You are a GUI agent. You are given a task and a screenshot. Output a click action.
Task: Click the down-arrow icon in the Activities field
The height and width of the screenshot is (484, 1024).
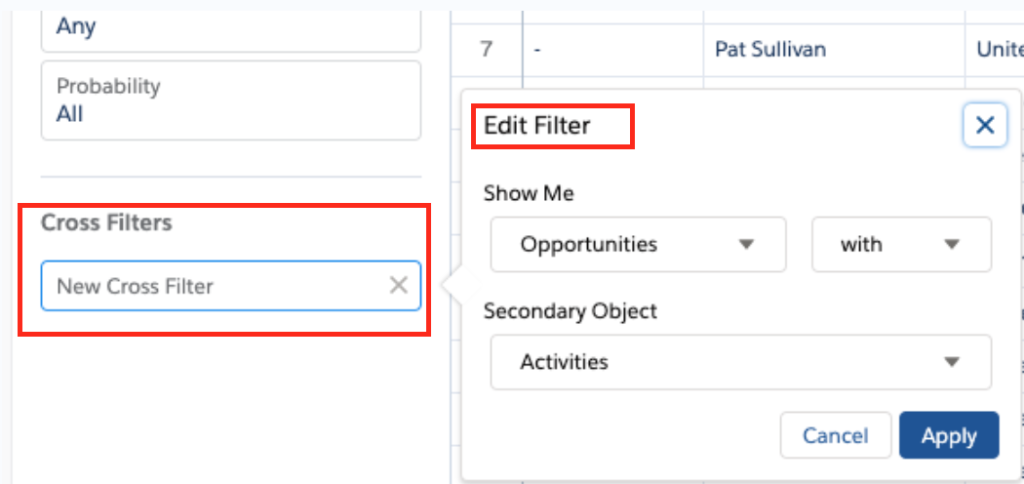(952, 362)
